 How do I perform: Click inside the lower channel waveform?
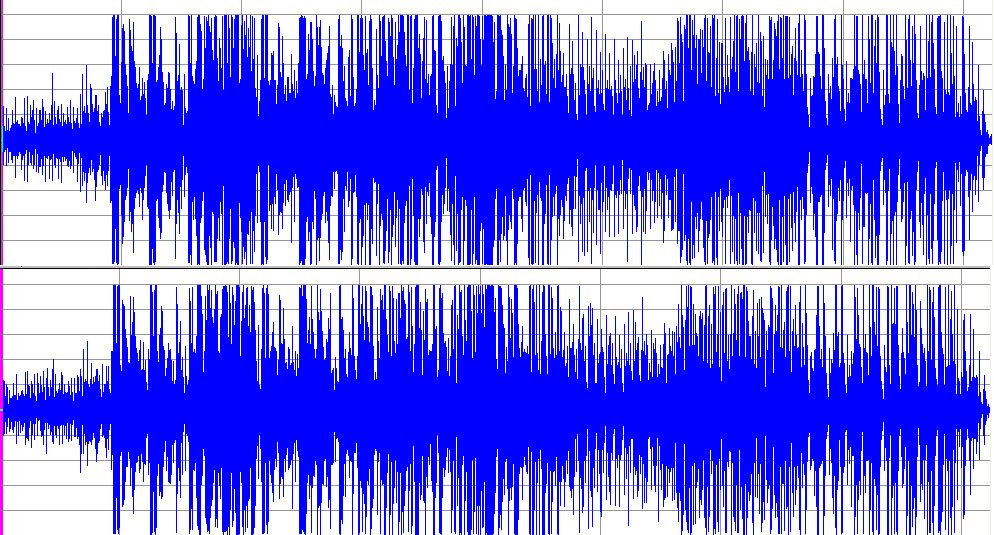497,409
